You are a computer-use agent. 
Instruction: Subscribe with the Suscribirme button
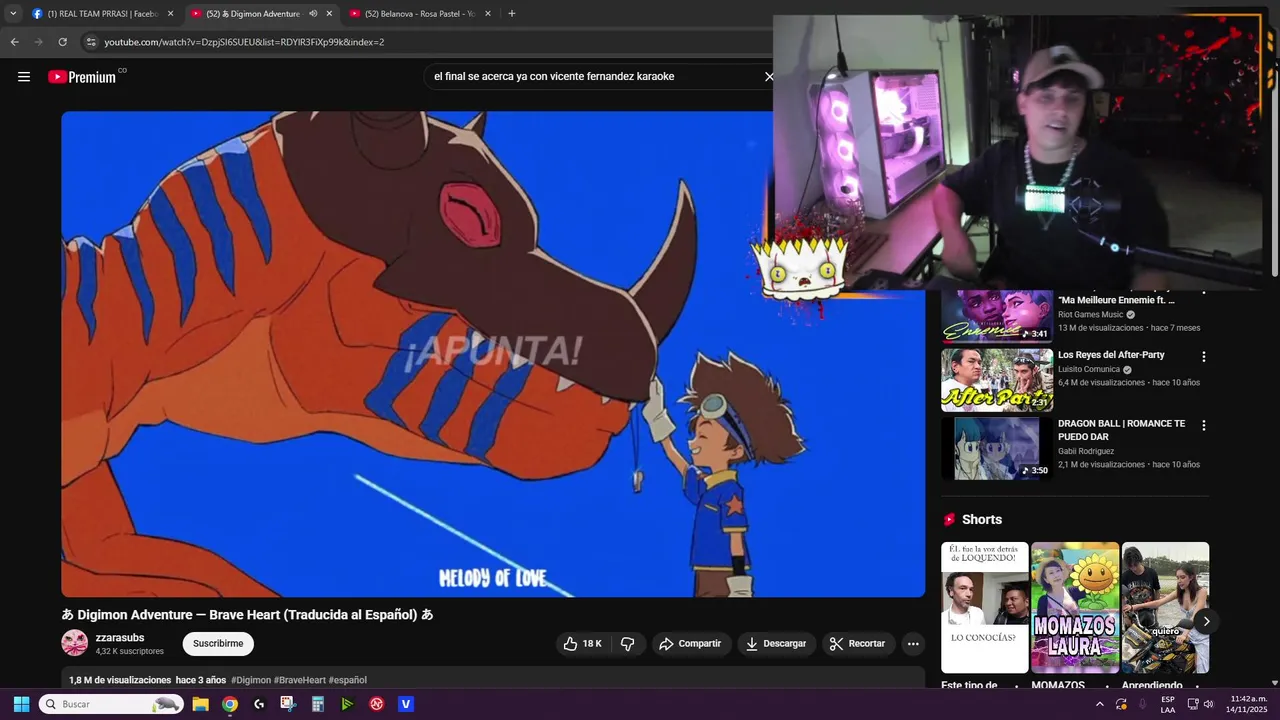point(218,644)
